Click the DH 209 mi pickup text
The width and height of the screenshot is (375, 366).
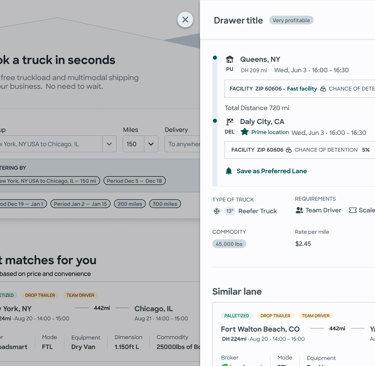pos(254,70)
